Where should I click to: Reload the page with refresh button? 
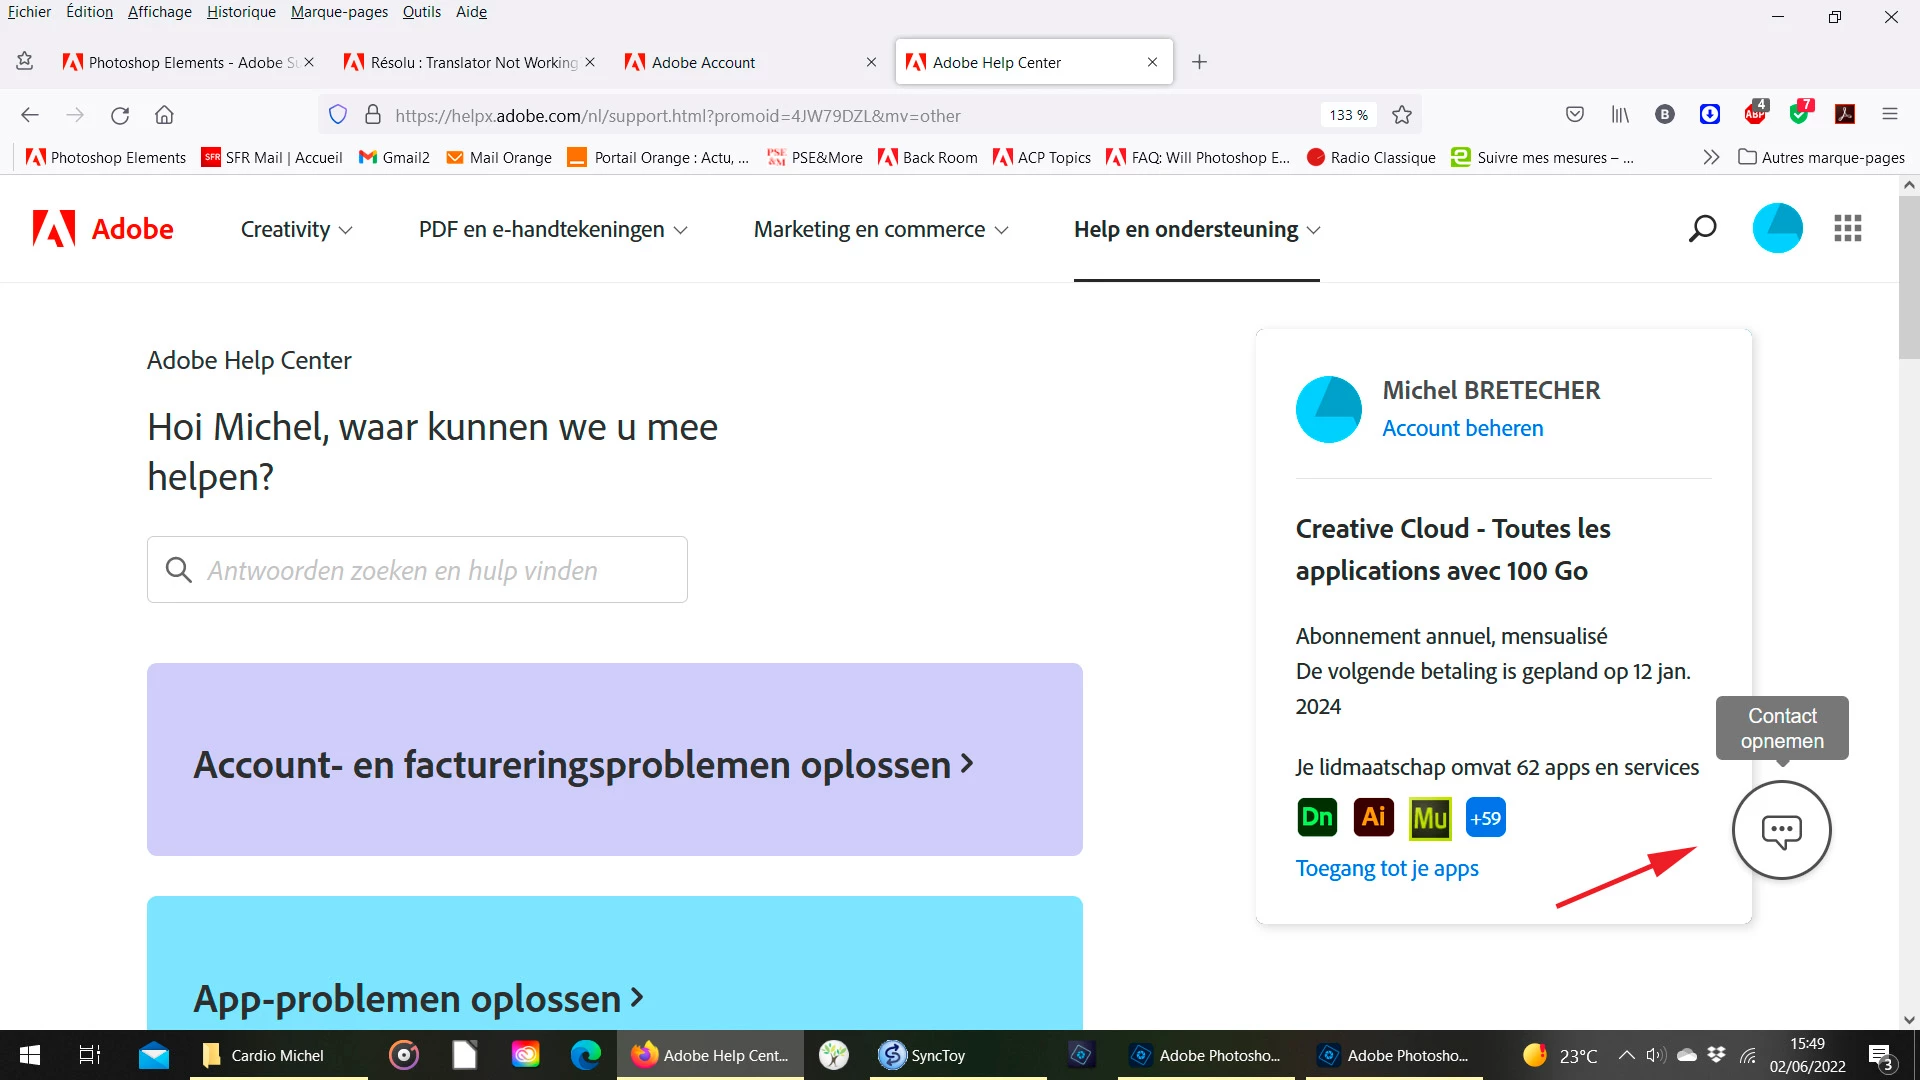click(x=120, y=115)
